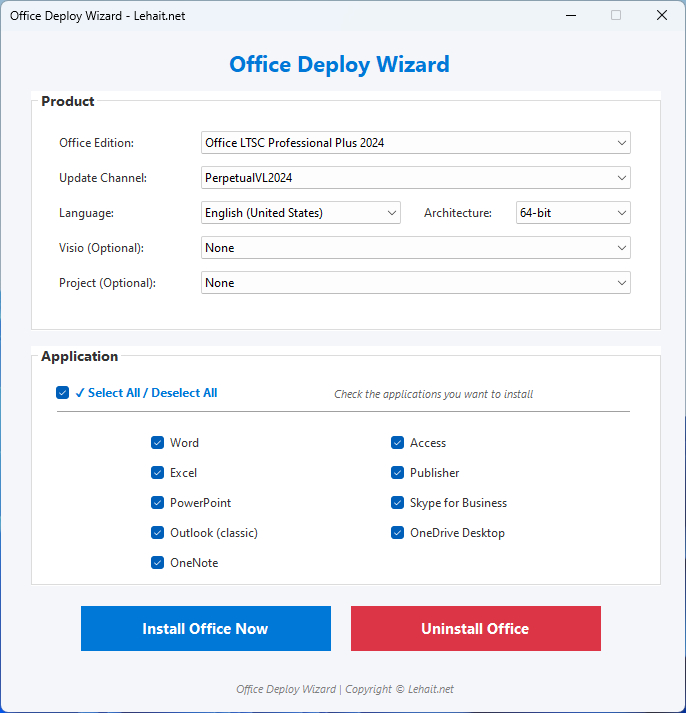Minimize the Office Deploy Wizard window
Image resolution: width=686 pixels, height=713 pixels.
(x=571, y=15)
